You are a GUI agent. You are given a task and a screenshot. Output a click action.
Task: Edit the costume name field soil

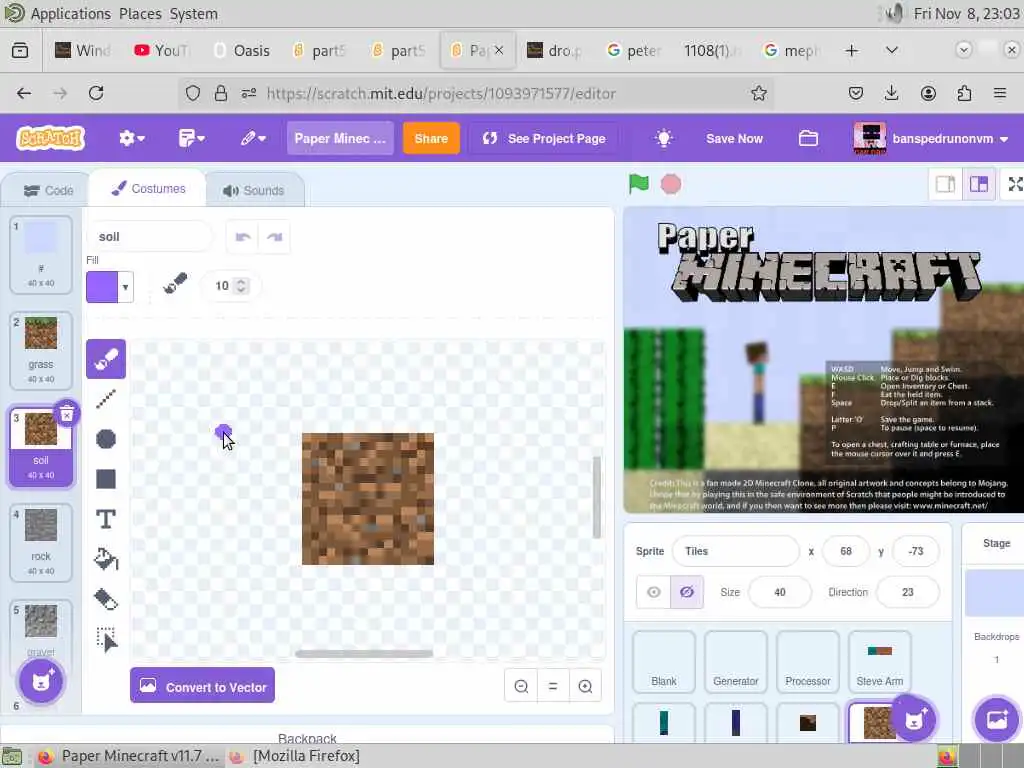(x=150, y=237)
